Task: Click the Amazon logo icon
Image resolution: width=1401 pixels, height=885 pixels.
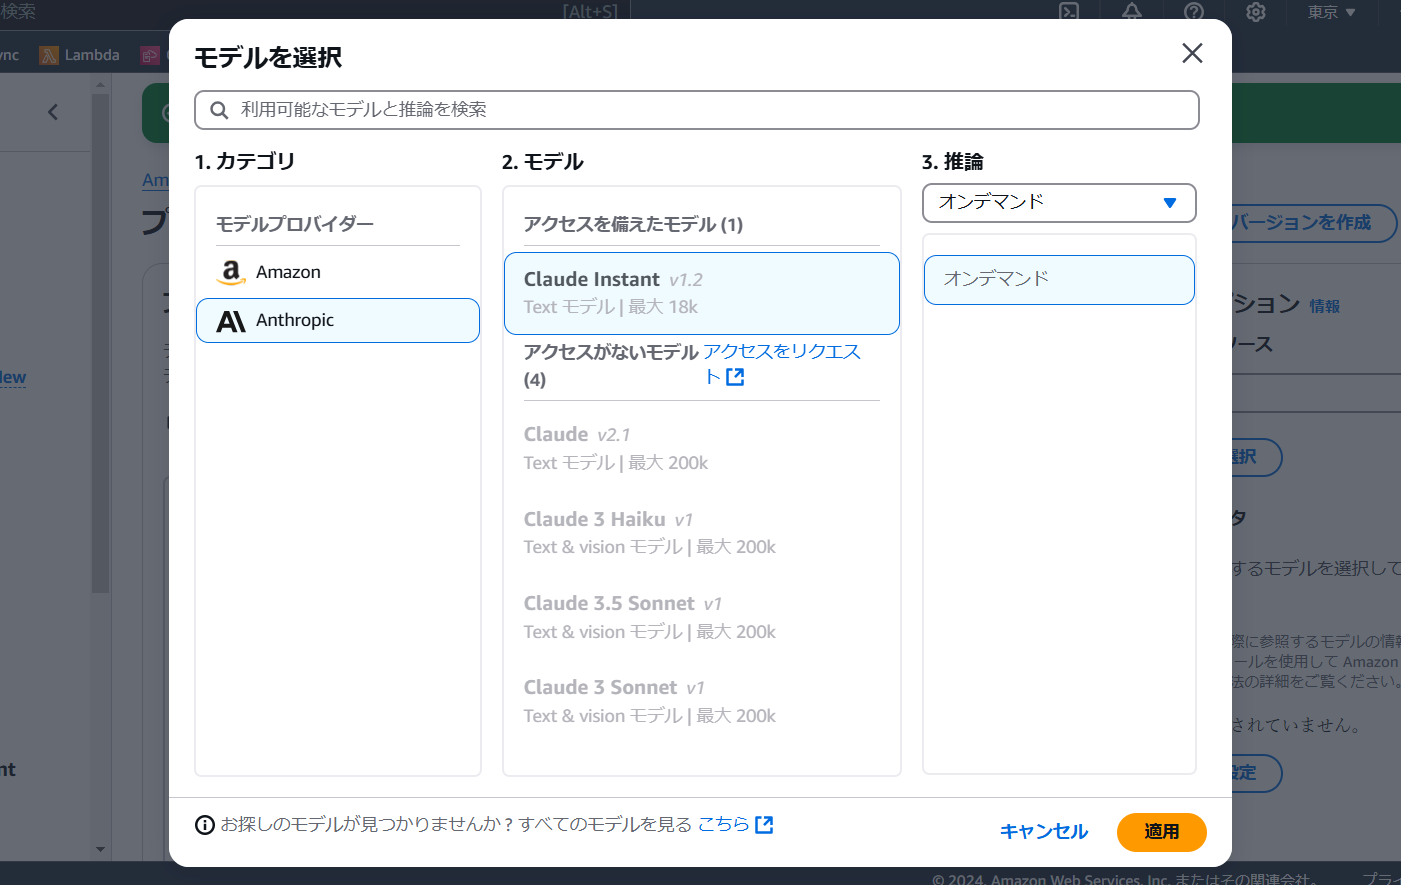Action: point(231,272)
